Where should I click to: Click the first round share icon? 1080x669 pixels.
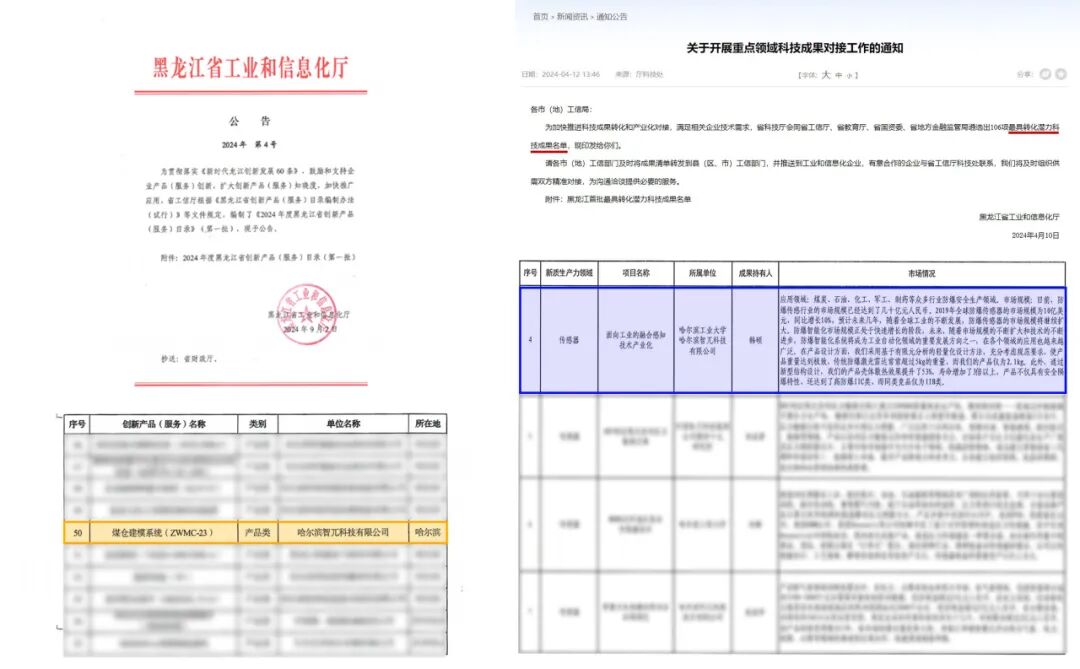click(1045, 74)
